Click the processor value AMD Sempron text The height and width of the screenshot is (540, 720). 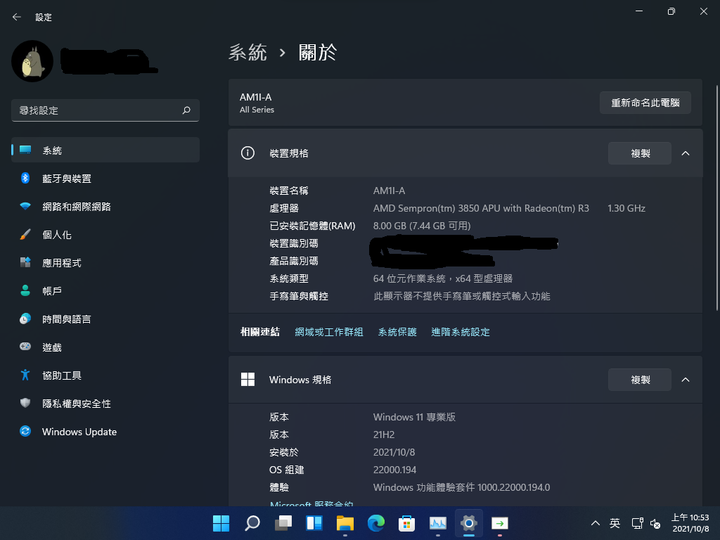[481, 208]
